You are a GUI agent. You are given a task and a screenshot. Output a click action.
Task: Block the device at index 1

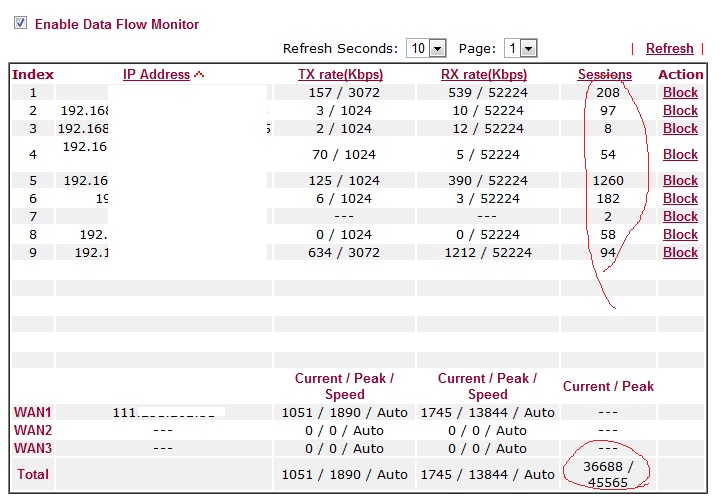point(680,92)
